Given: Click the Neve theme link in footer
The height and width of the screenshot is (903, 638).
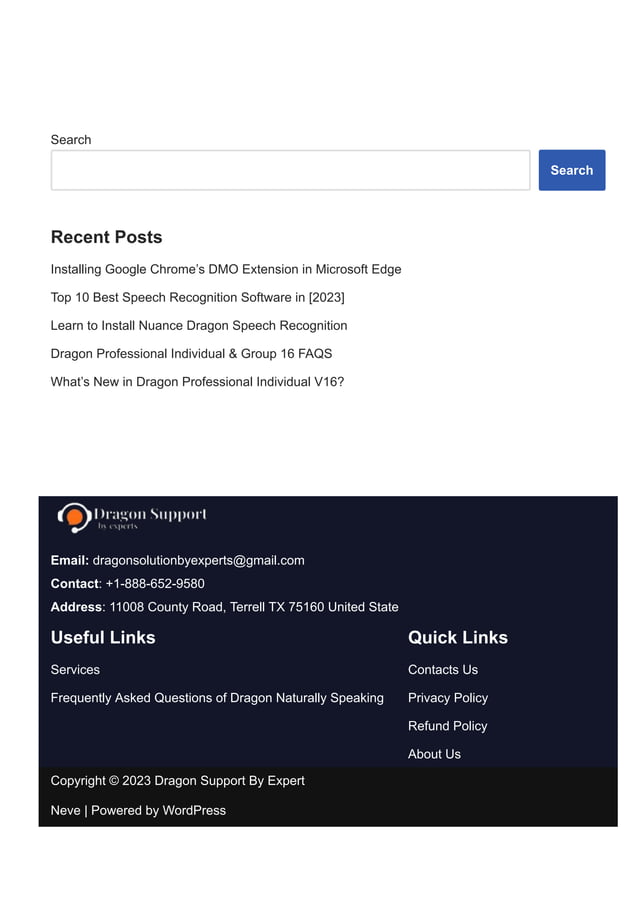Looking at the screenshot, I should tap(66, 810).
